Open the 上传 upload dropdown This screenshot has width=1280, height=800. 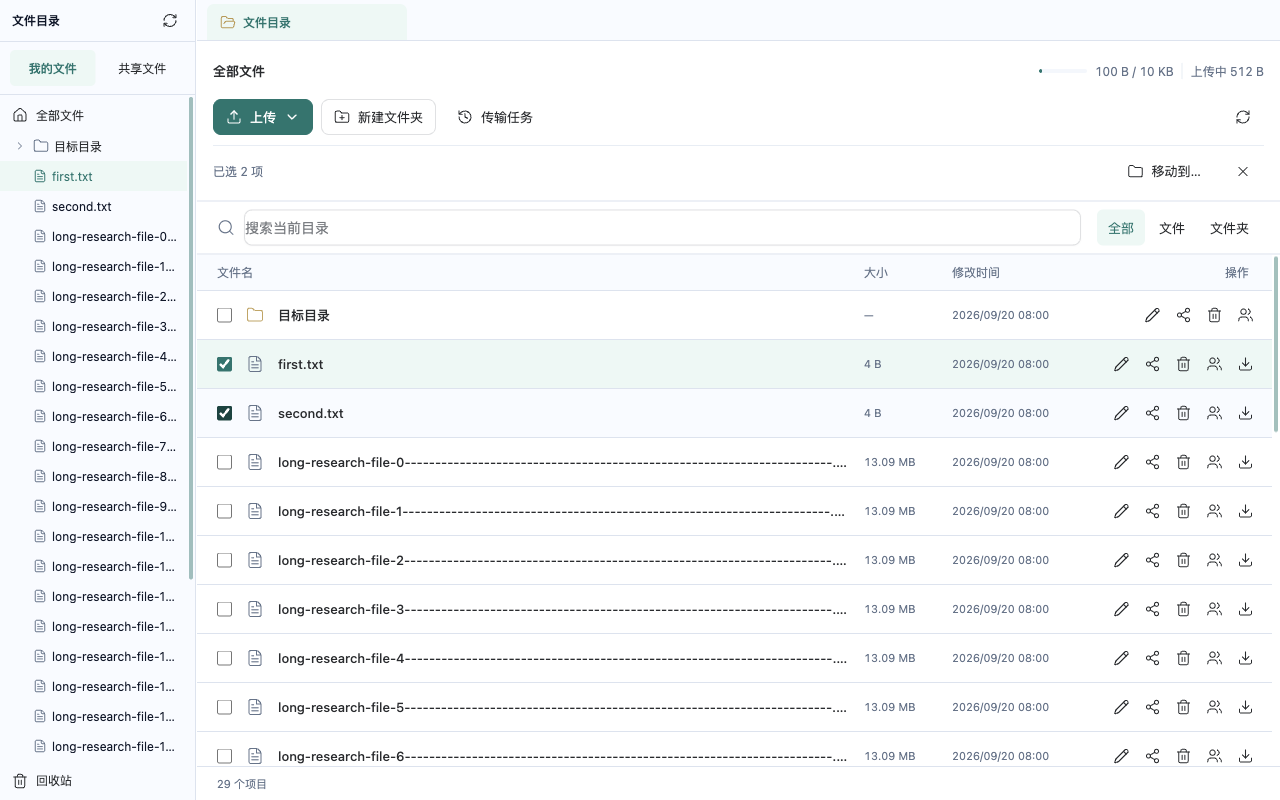pyautogui.click(x=263, y=117)
